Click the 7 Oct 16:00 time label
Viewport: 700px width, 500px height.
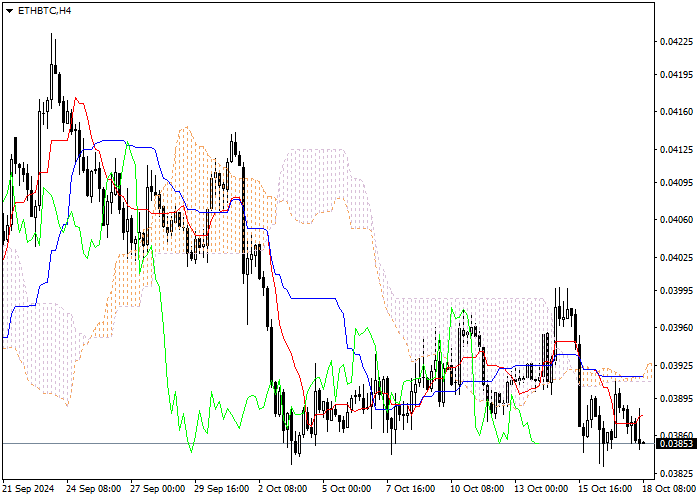coord(411,489)
